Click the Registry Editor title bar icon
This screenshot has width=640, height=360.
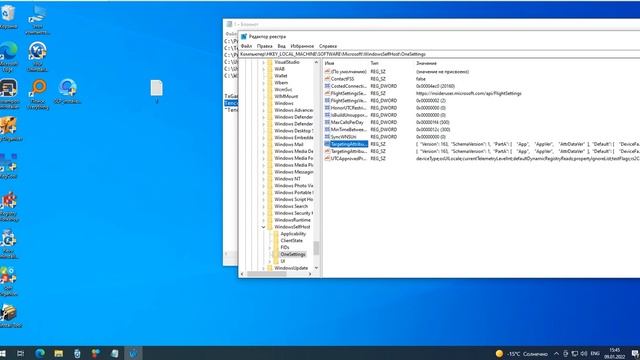(244, 37)
